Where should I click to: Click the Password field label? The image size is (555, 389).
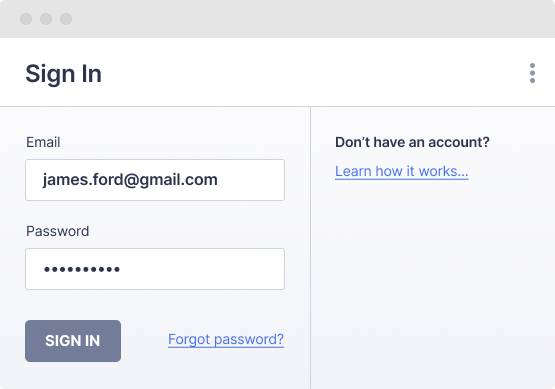[57, 231]
